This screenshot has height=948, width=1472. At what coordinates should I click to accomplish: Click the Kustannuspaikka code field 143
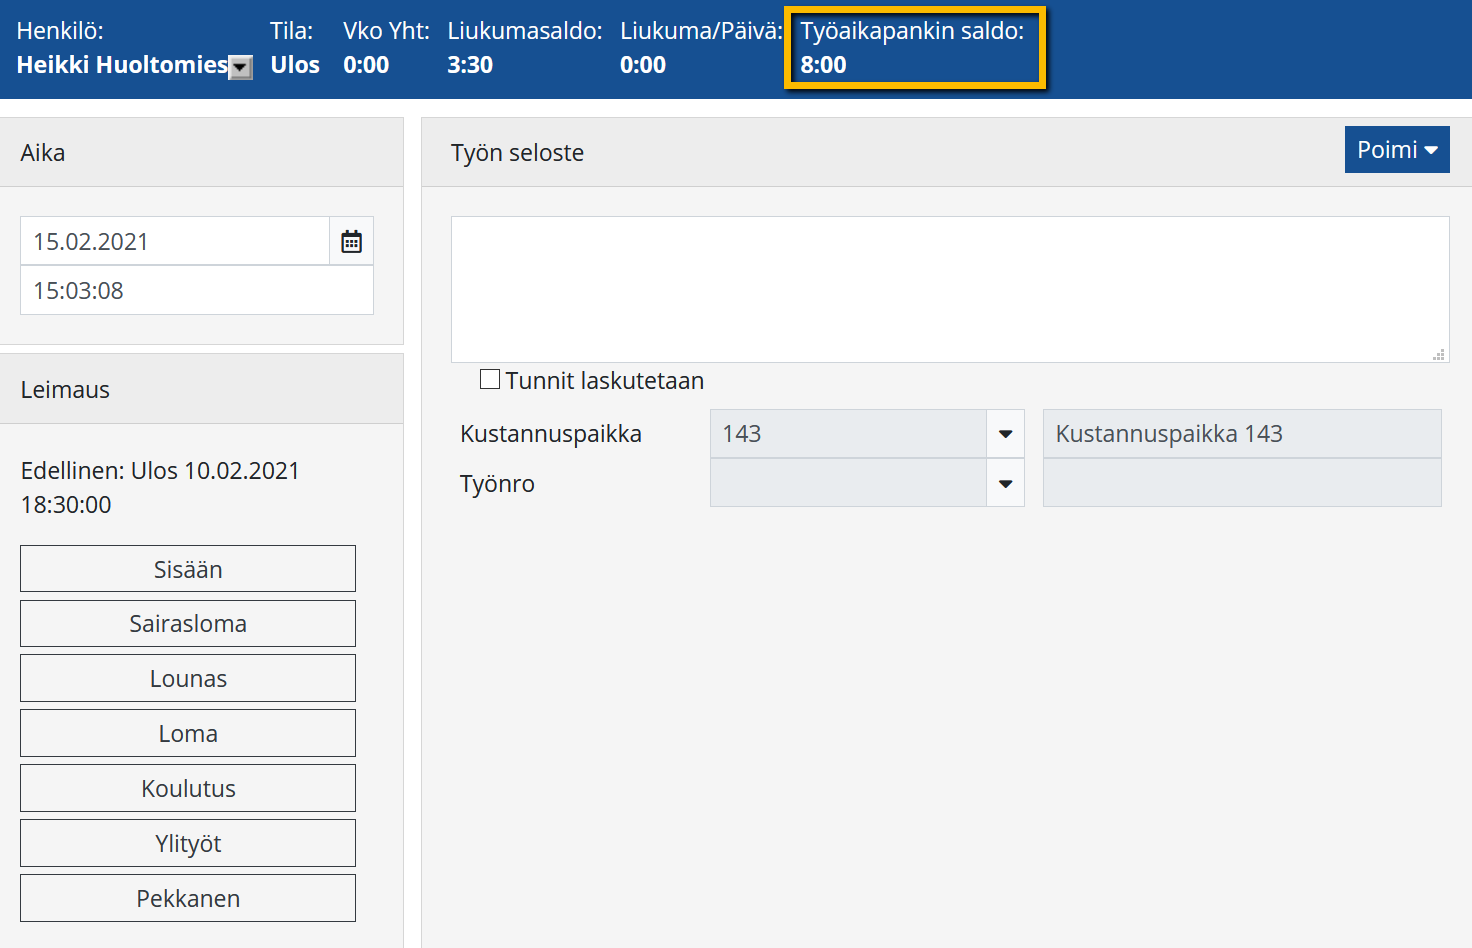(x=848, y=434)
